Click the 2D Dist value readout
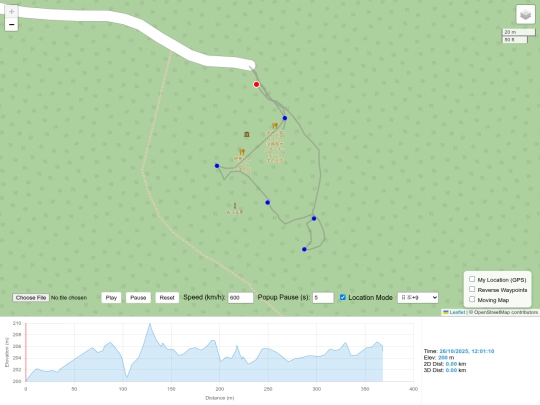 [451, 364]
